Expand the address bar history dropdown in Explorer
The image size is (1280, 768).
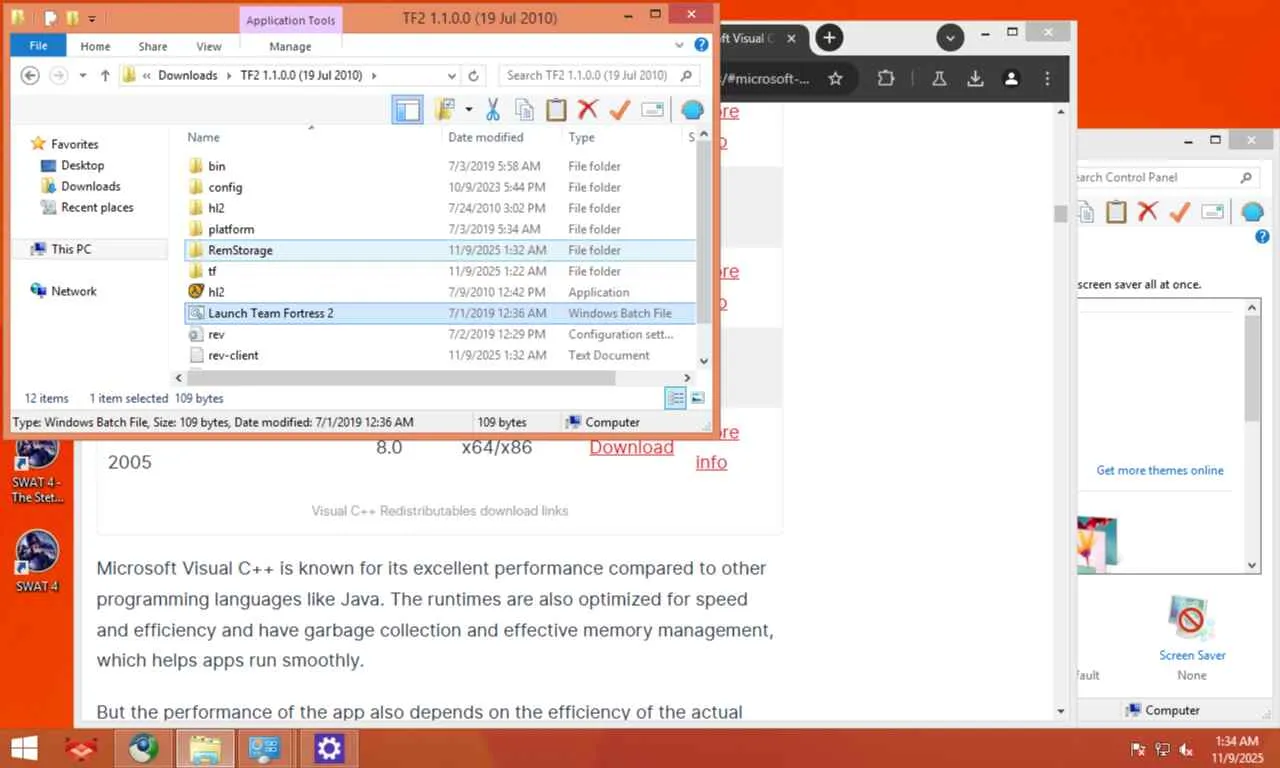[x=452, y=75]
